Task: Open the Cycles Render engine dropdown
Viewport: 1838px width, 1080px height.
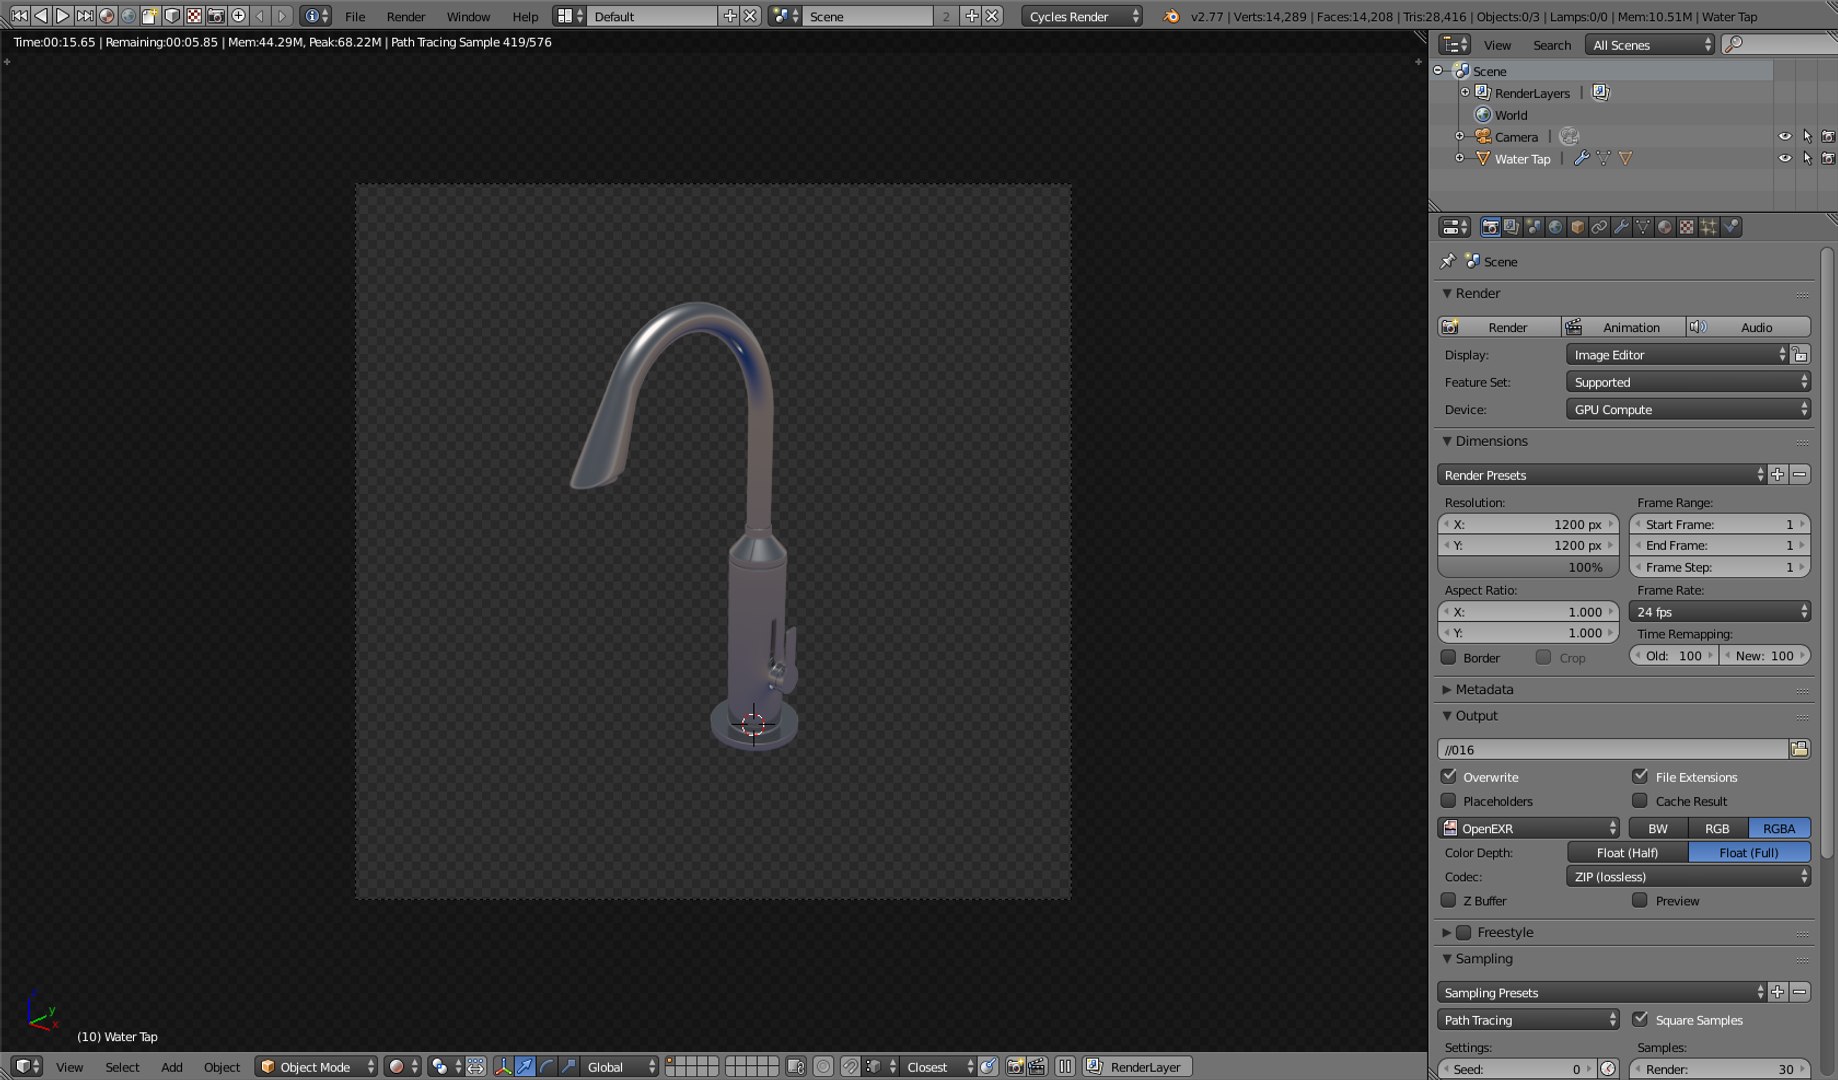Action: 1082,16
